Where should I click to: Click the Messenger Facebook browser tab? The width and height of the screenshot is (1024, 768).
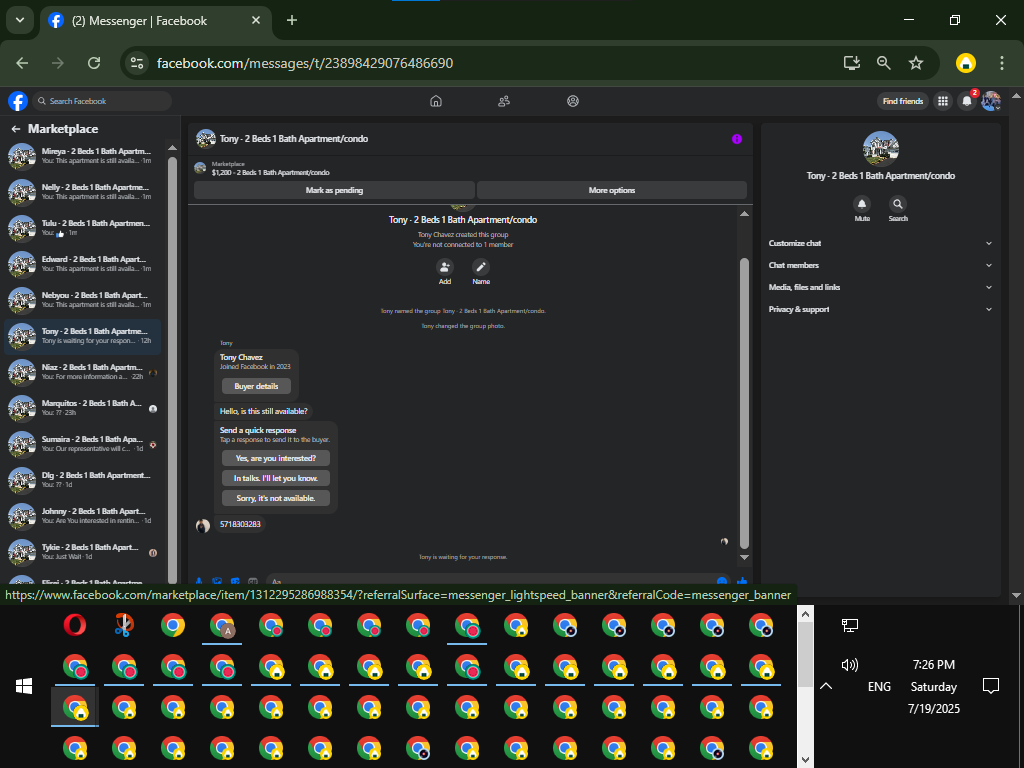tap(155, 21)
